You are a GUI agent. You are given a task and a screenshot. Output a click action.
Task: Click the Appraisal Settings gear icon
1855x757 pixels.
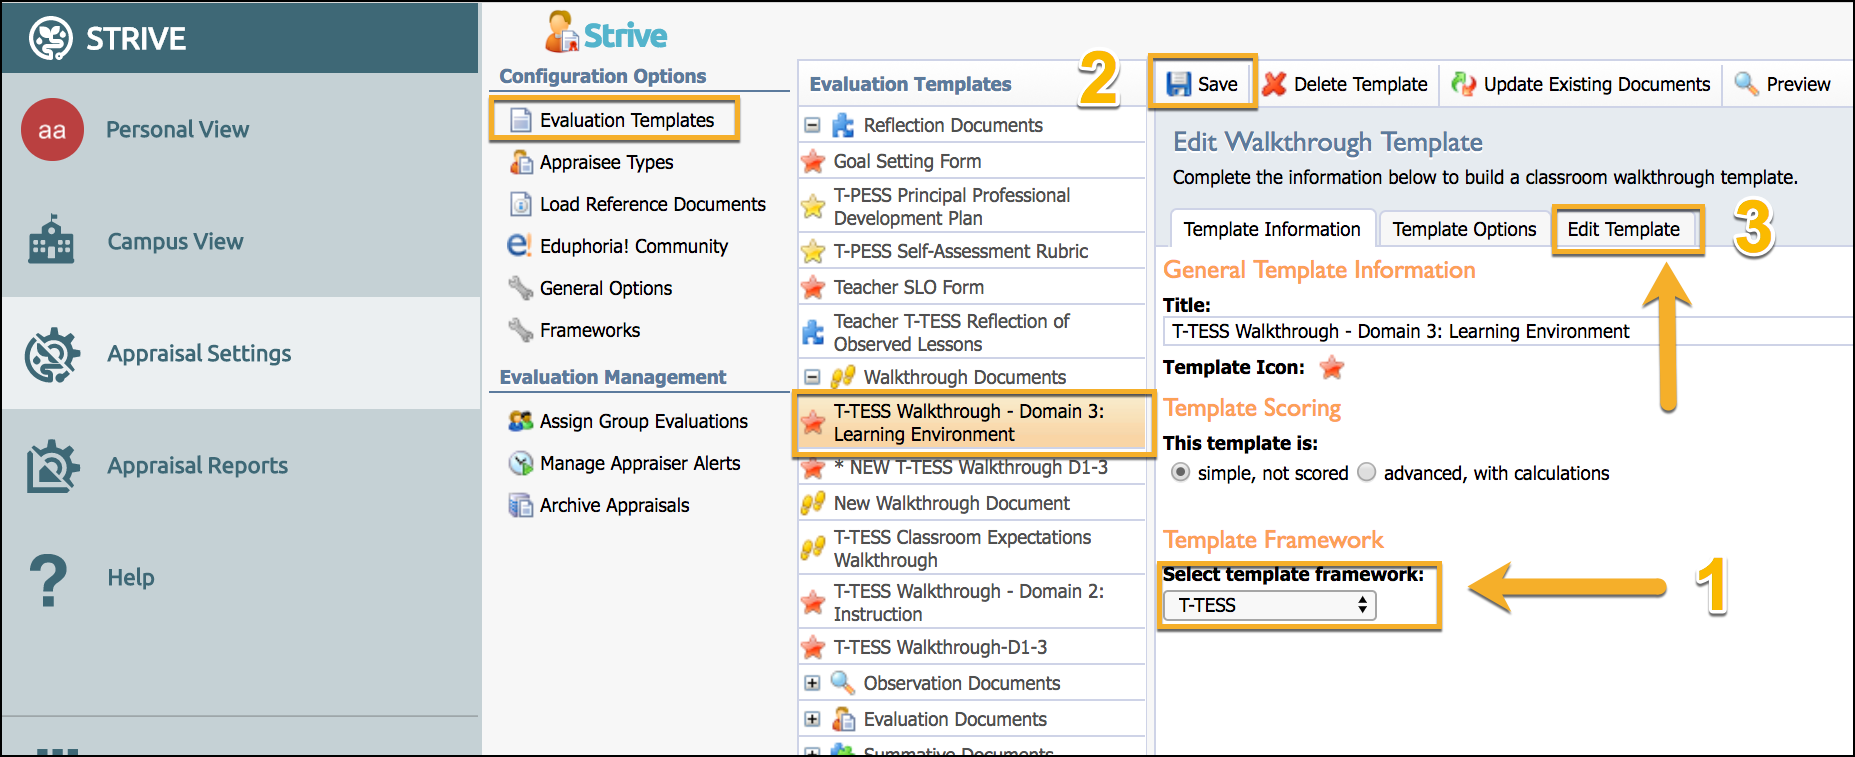click(52, 354)
